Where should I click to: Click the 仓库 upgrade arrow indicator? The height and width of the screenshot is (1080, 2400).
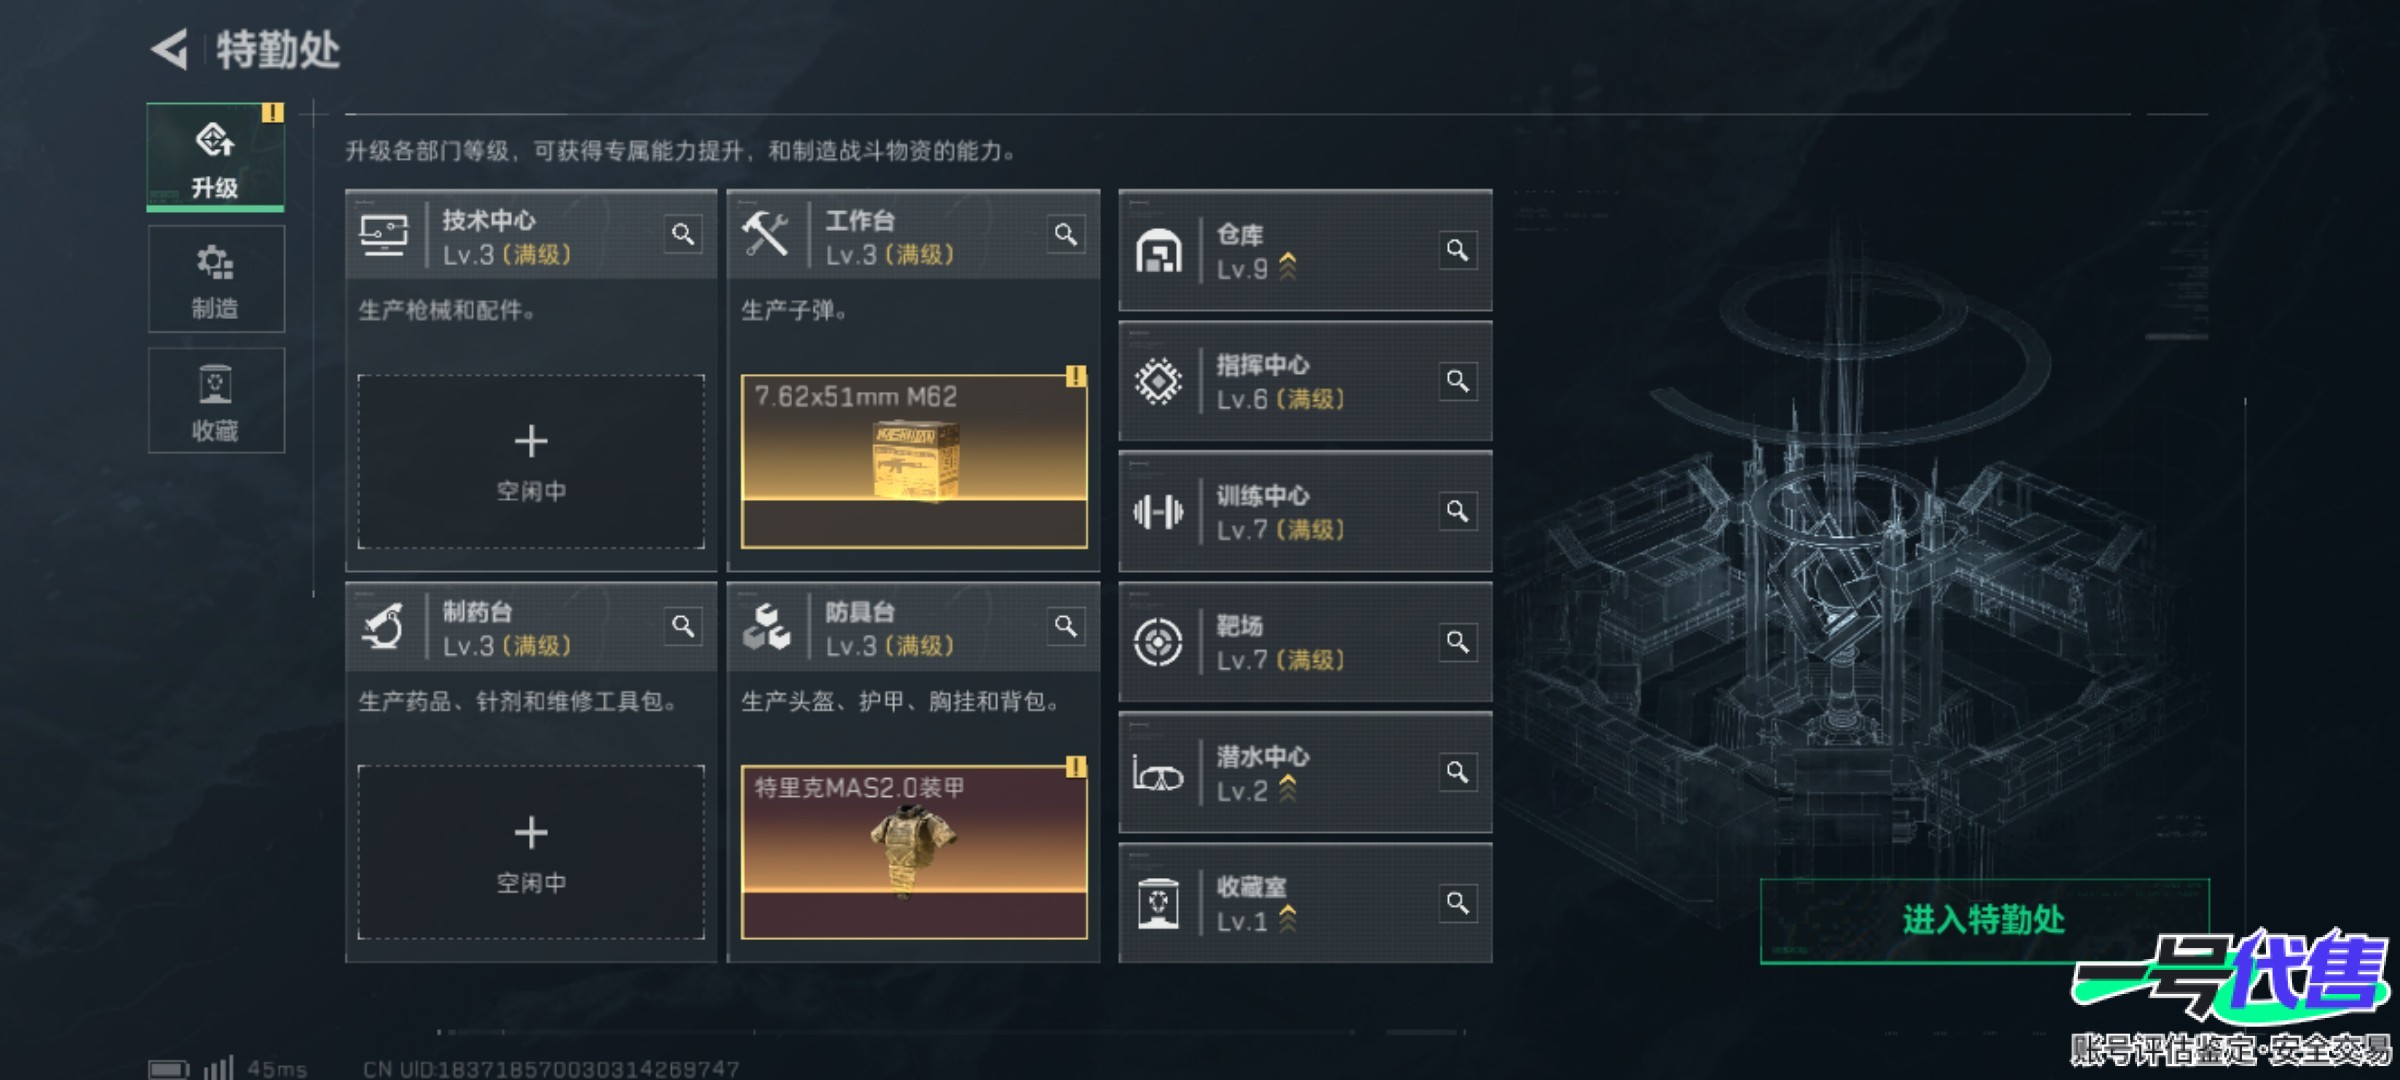tap(1288, 267)
